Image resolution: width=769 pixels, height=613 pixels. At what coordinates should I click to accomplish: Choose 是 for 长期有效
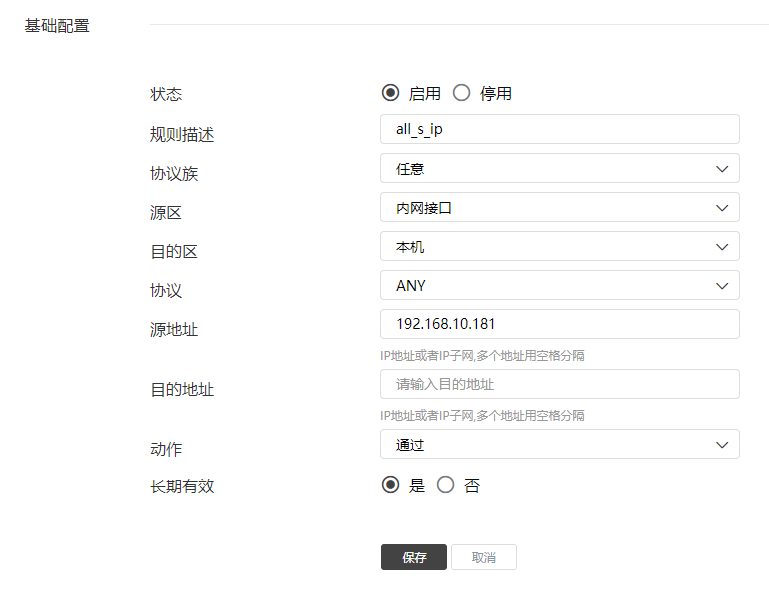tap(390, 485)
